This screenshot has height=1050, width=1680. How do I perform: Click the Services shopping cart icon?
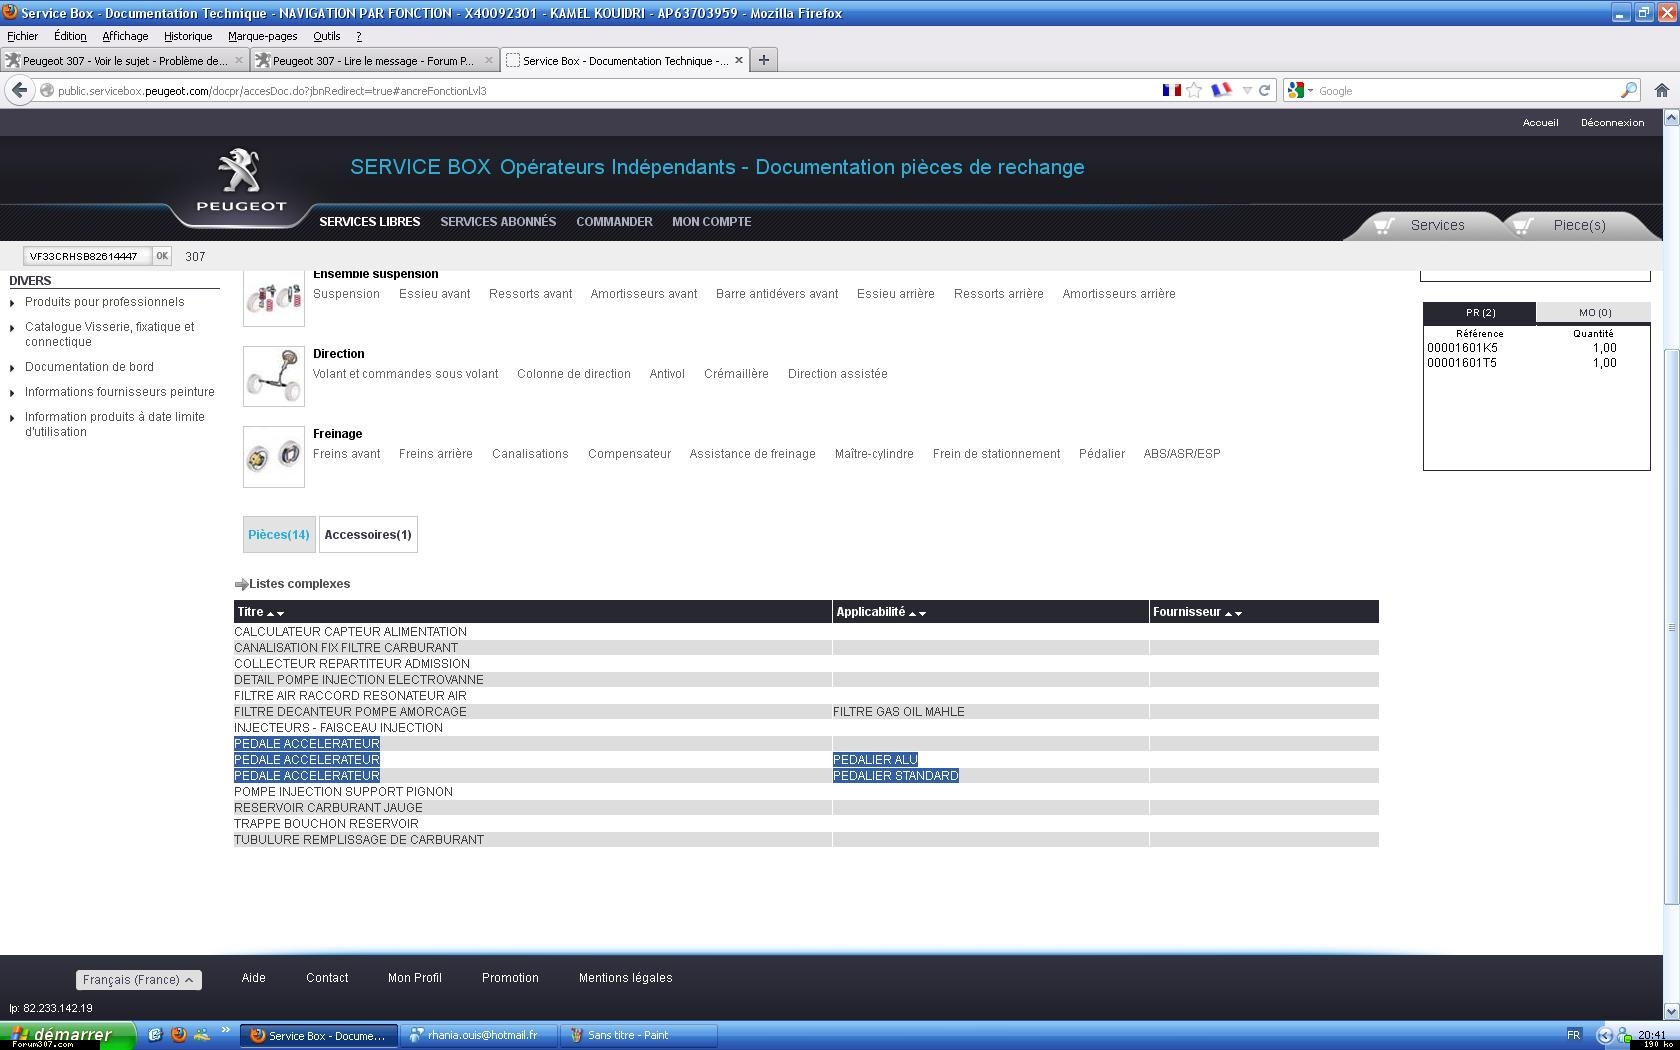(1384, 225)
